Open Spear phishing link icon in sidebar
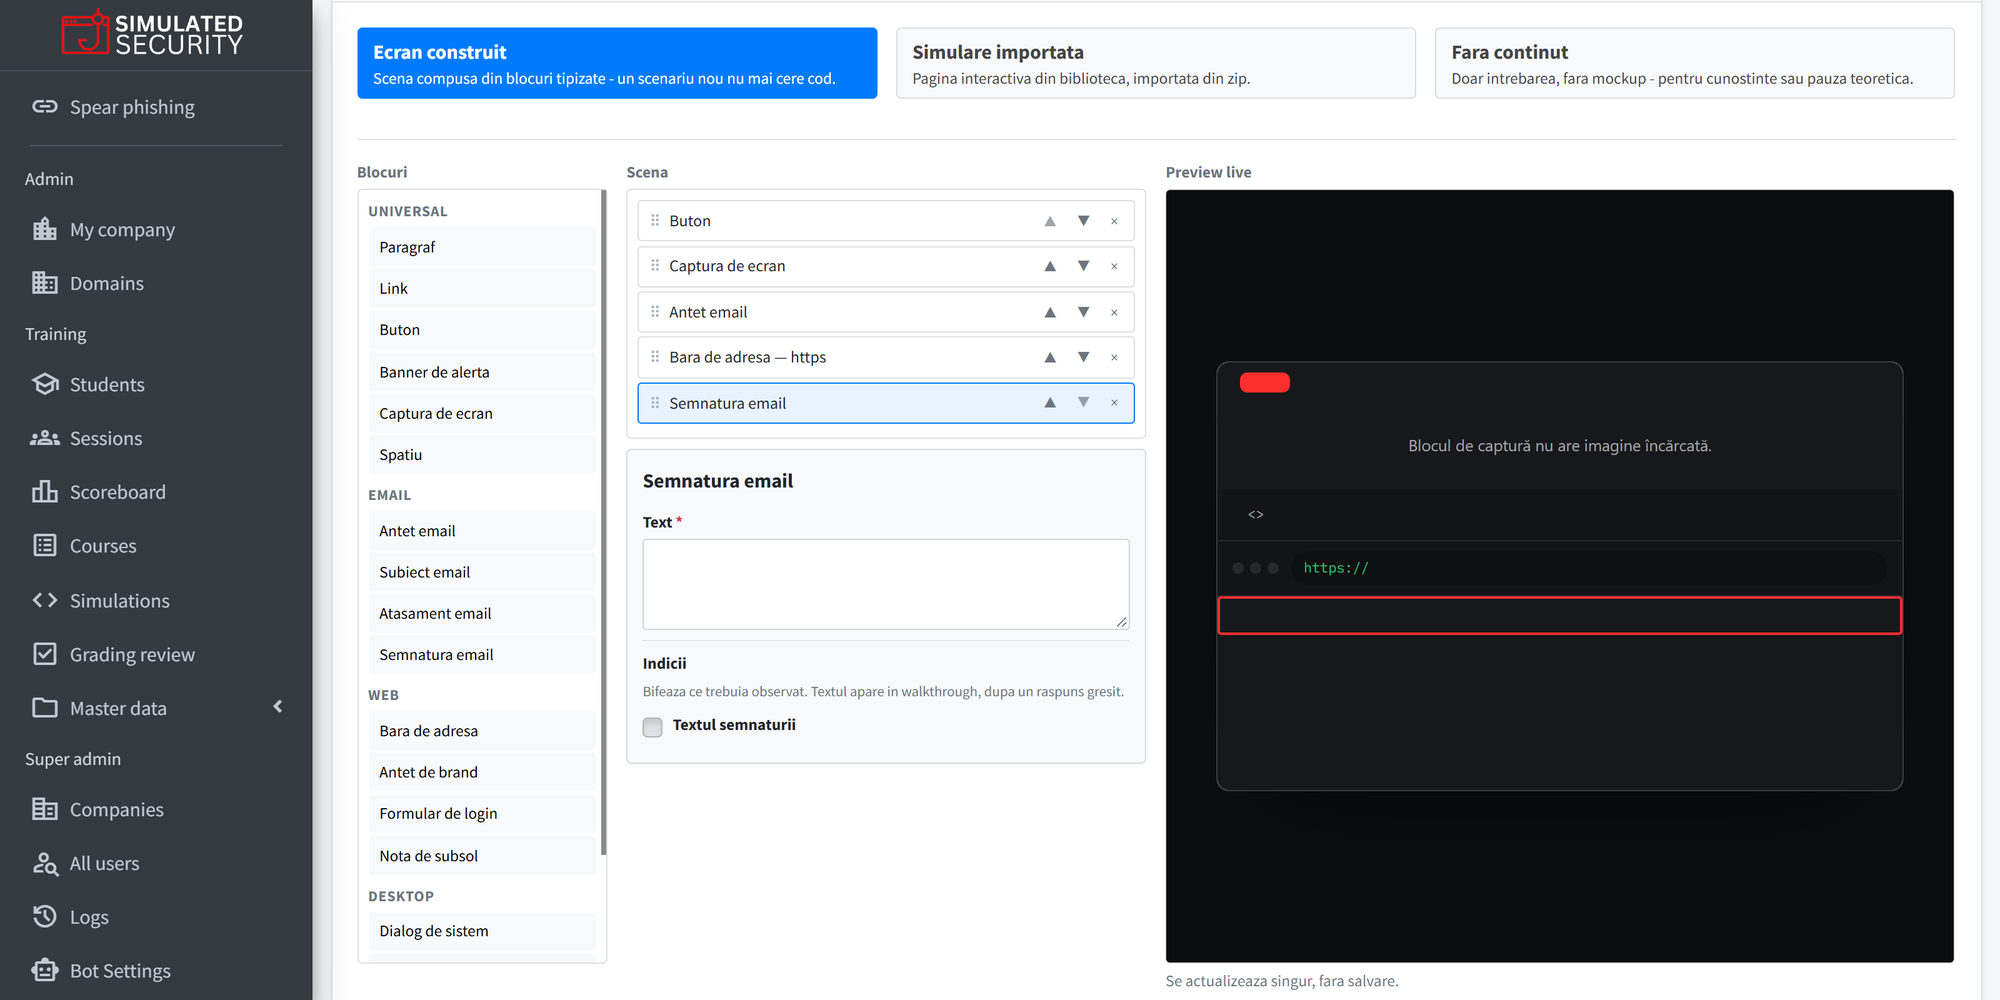Viewport: 2000px width, 1000px height. click(45, 106)
